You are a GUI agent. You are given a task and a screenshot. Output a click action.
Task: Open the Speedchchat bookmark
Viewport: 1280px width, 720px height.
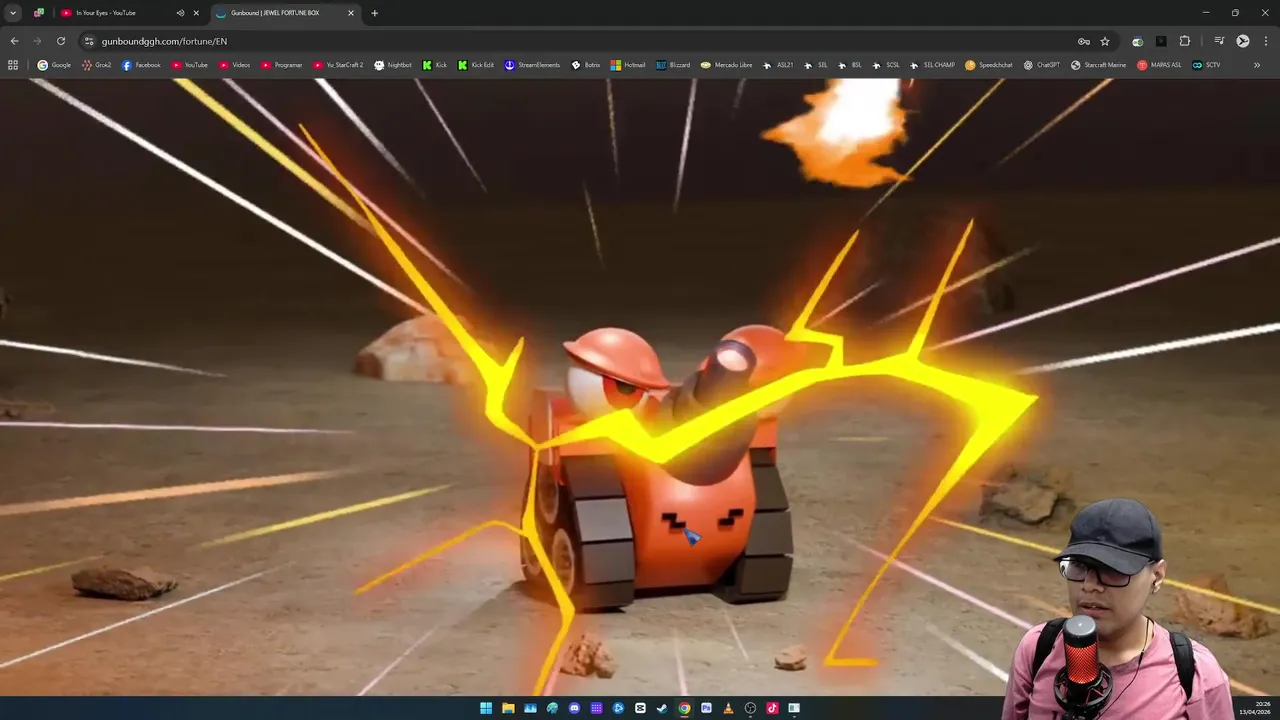988,65
